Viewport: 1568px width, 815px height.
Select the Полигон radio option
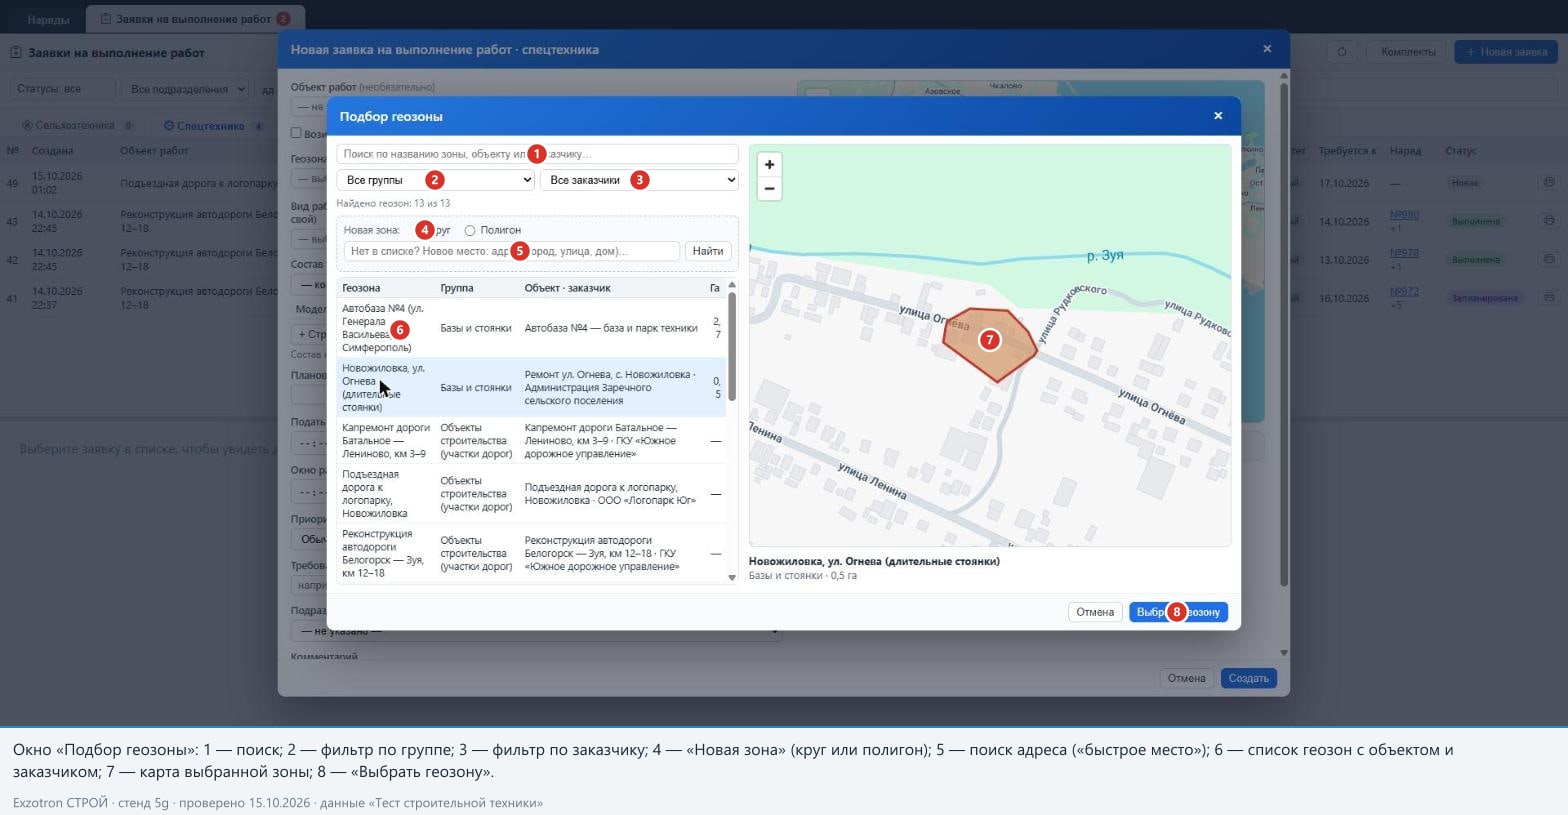(x=470, y=231)
